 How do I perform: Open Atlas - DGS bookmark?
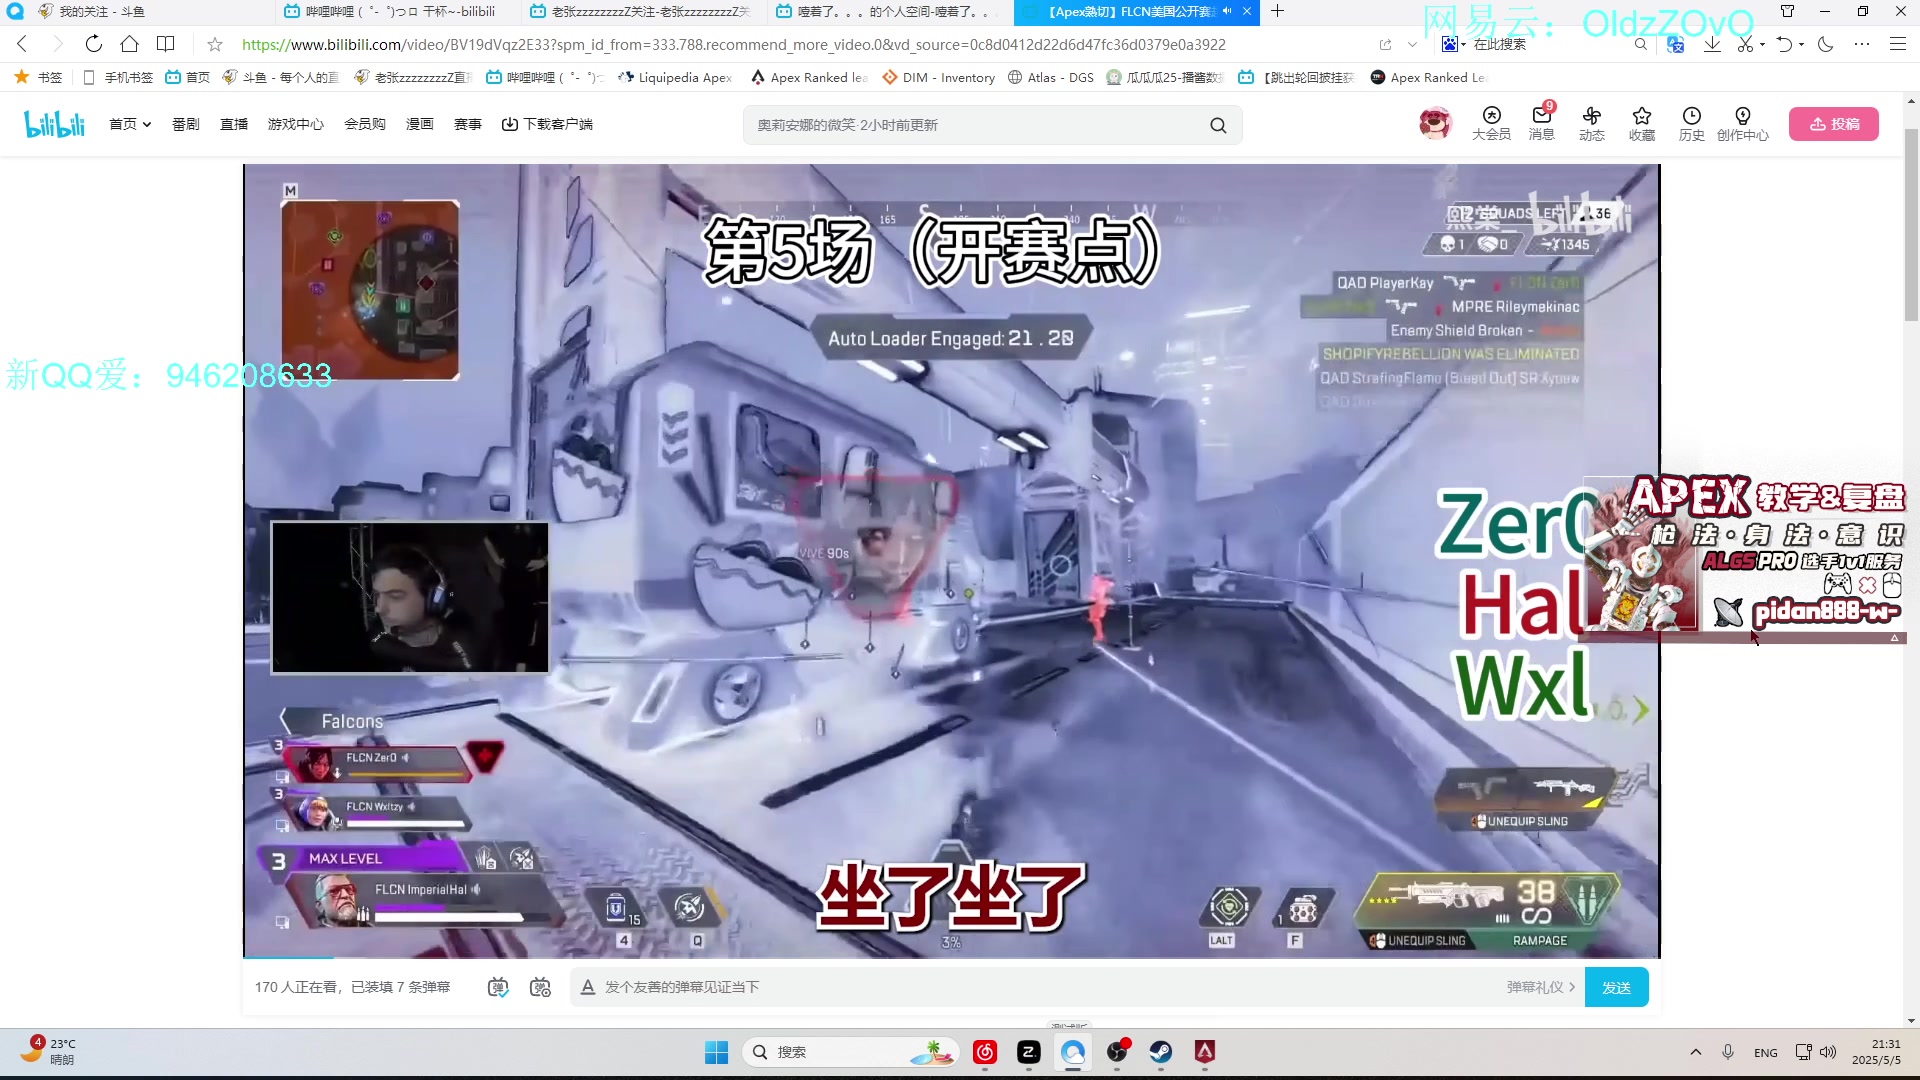tap(1051, 77)
